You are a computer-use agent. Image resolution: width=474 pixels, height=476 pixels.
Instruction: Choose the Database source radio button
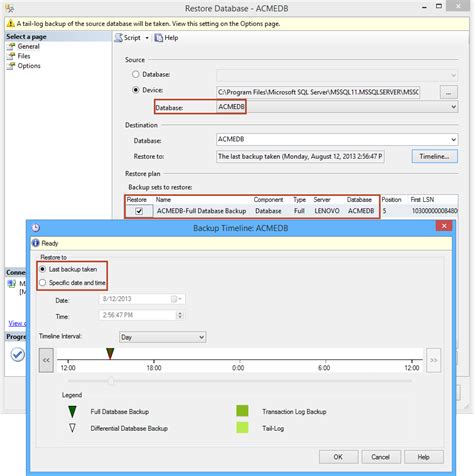click(x=135, y=74)
